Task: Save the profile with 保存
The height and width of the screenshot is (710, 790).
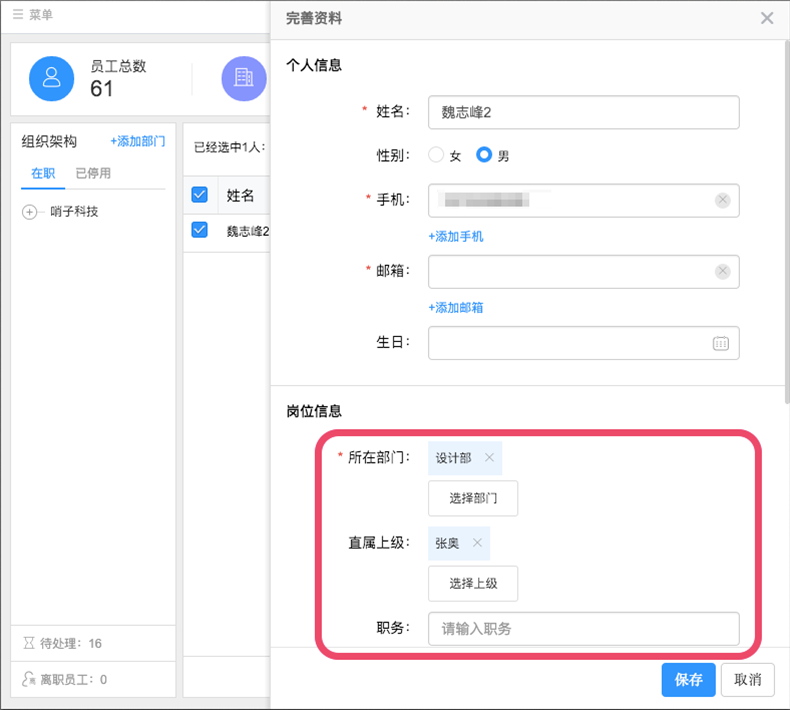Action: pyautogui.click(x=688, y=680)
